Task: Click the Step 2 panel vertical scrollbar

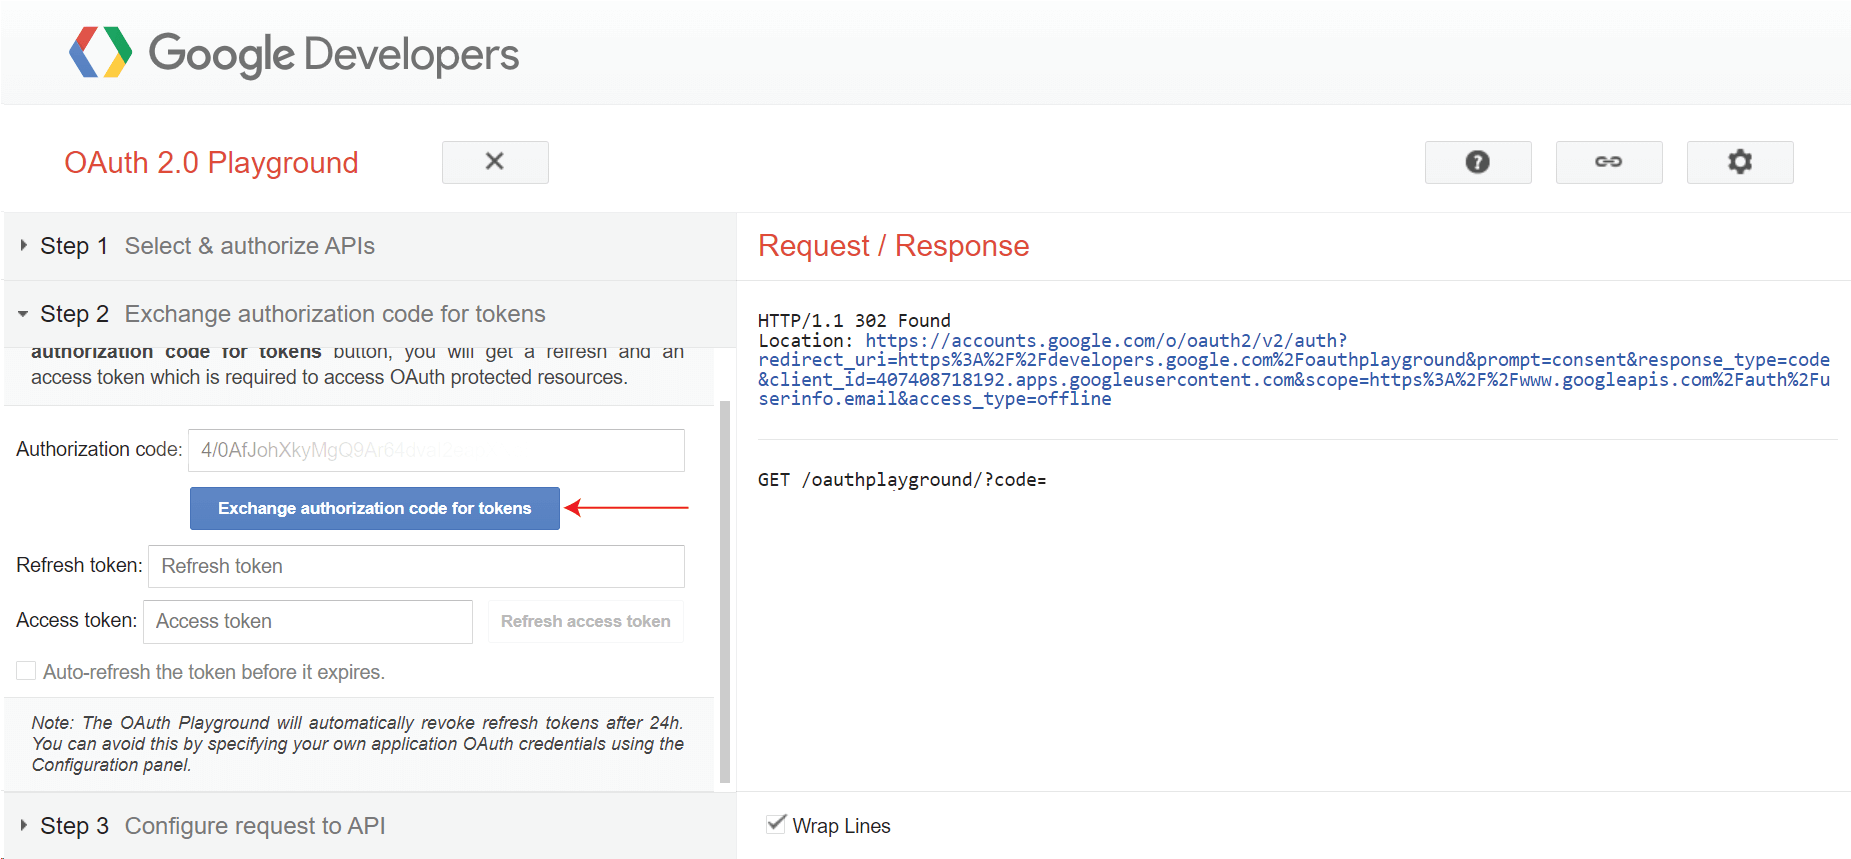Action: 725,592
